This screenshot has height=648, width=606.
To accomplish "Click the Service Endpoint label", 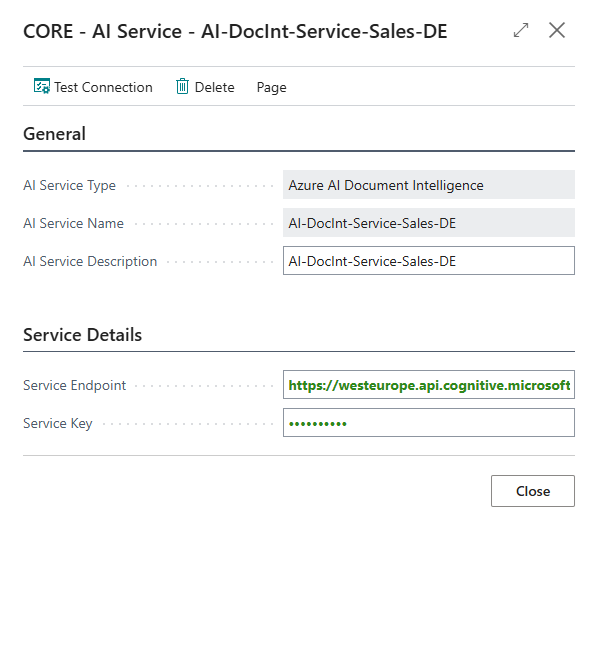I will pyautogui.click(x=74, y=386).
